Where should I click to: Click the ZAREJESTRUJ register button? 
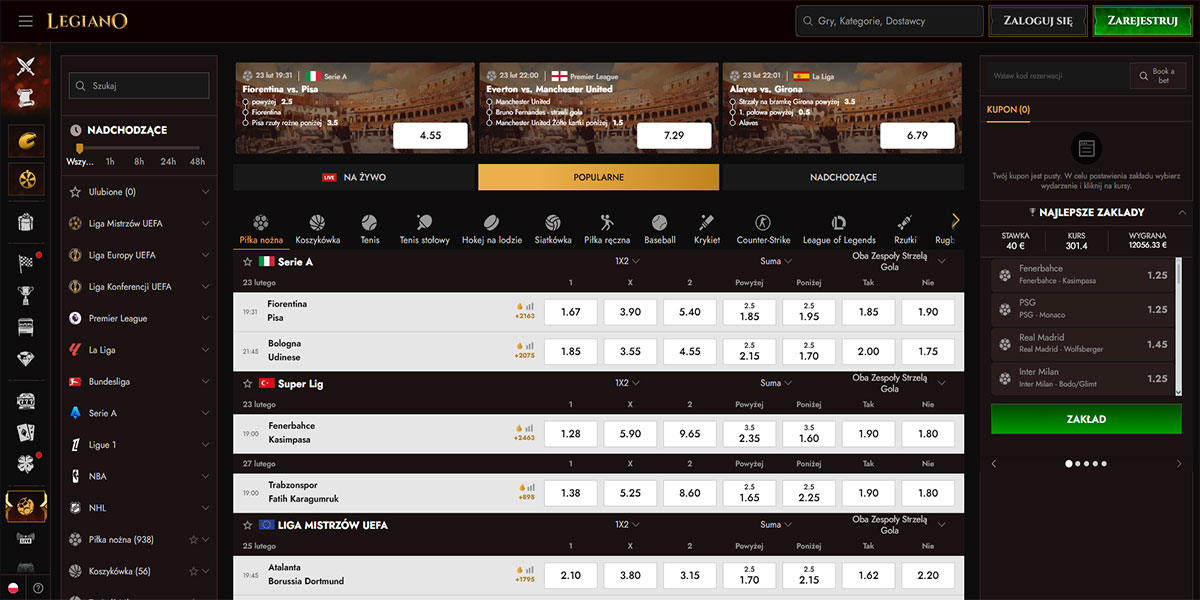(x=1142, y=21)
